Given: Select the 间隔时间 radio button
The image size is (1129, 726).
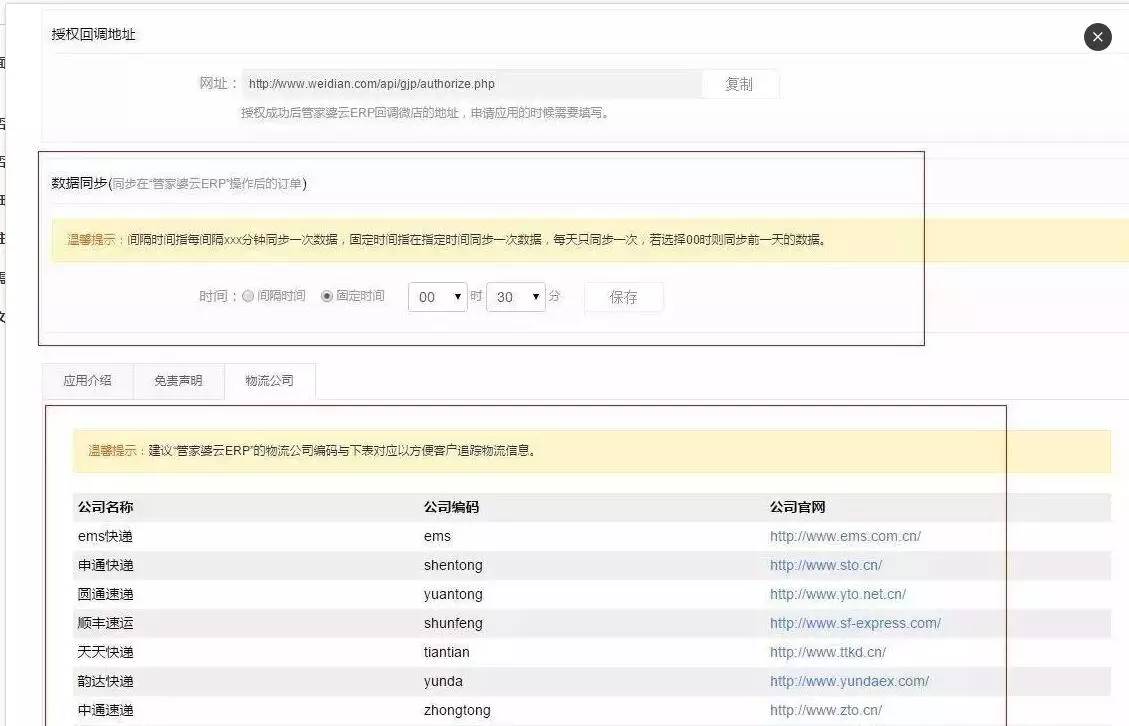Looking at the screenshot, I should point(249,297).
